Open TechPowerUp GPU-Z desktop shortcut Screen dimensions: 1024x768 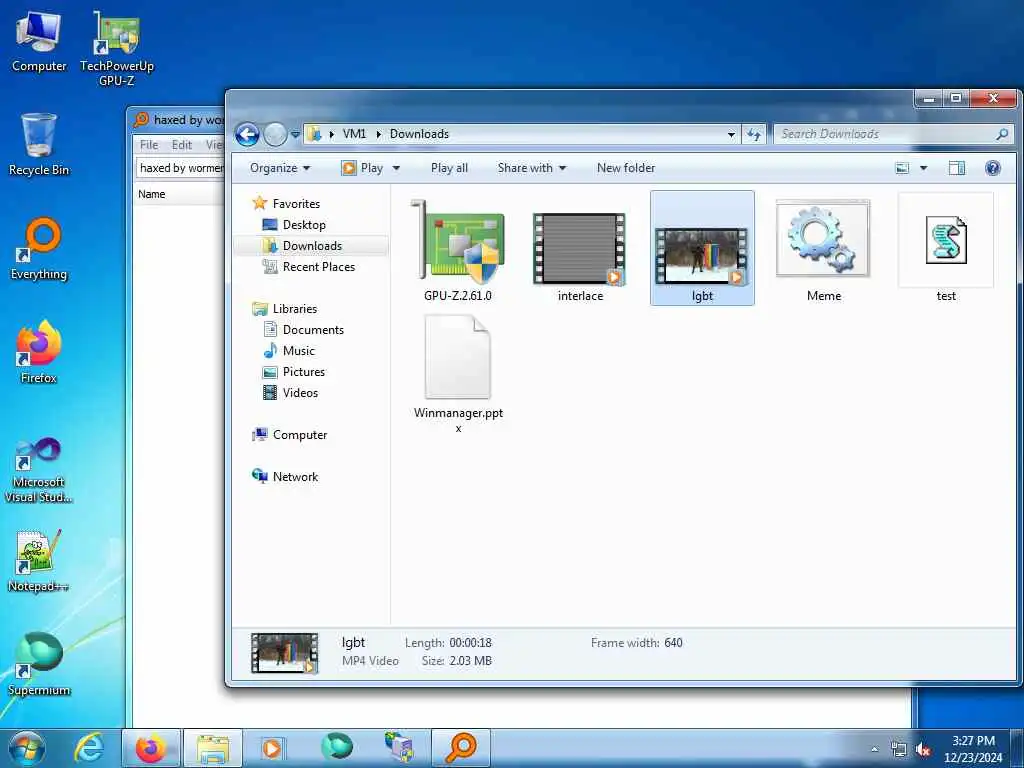coord(117,49)
